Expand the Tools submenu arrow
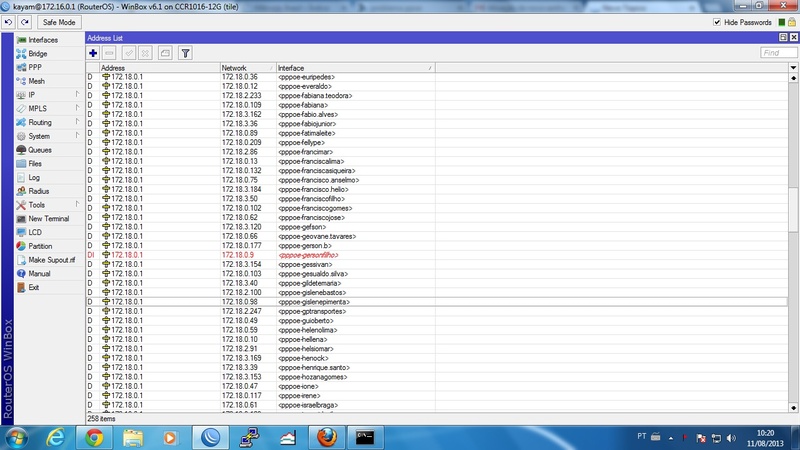This screenshot has width=800, height=450. 77,205
